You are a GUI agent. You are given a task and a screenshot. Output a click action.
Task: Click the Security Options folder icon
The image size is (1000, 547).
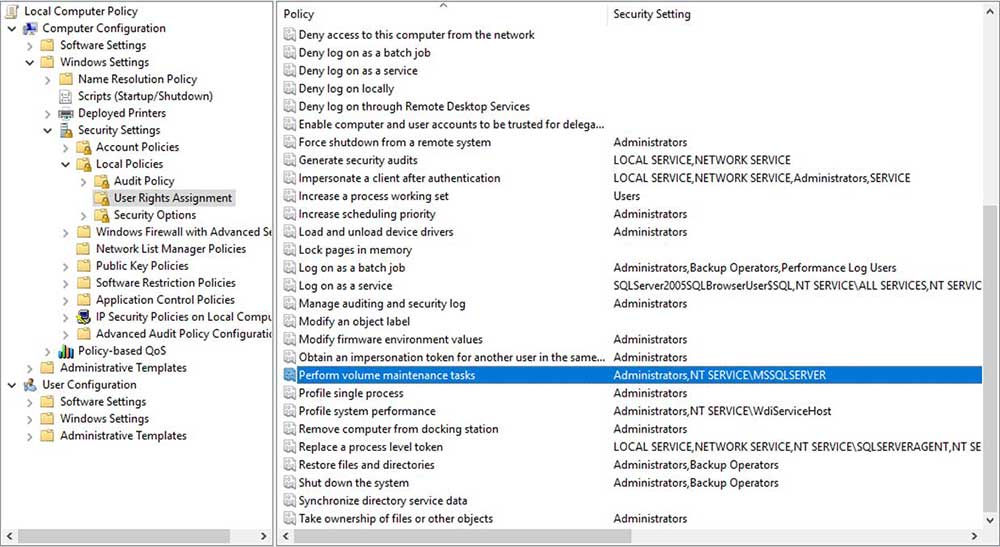pos(101,215)
